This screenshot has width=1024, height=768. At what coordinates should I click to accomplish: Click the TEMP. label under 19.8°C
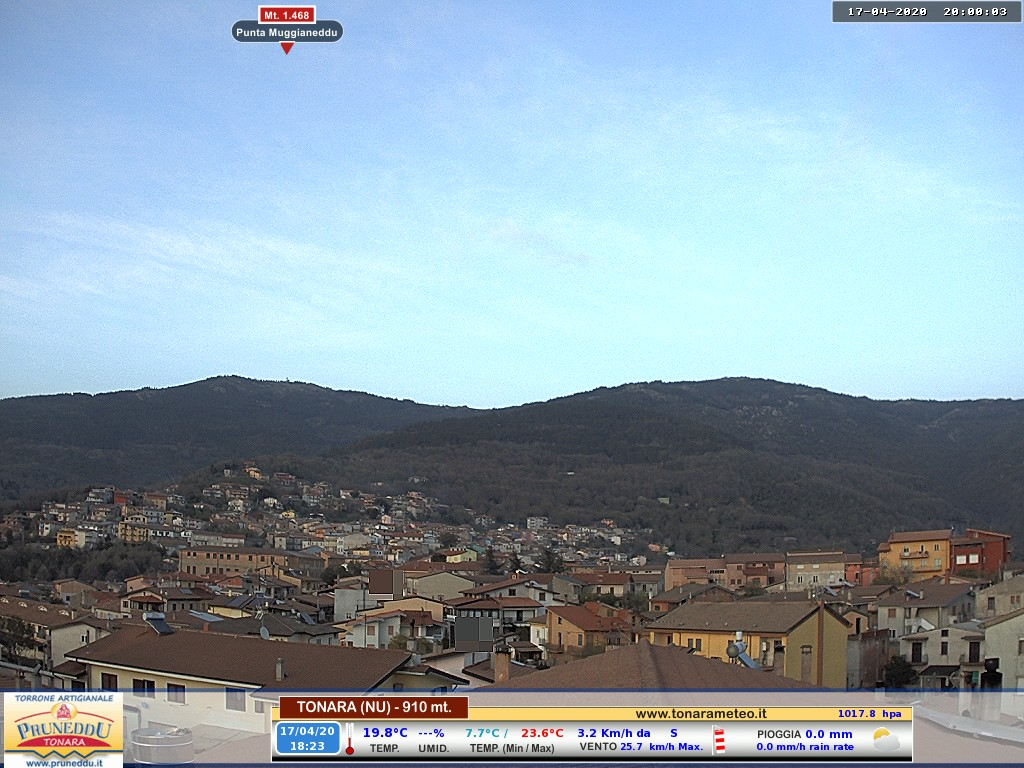tap(385, 748)
